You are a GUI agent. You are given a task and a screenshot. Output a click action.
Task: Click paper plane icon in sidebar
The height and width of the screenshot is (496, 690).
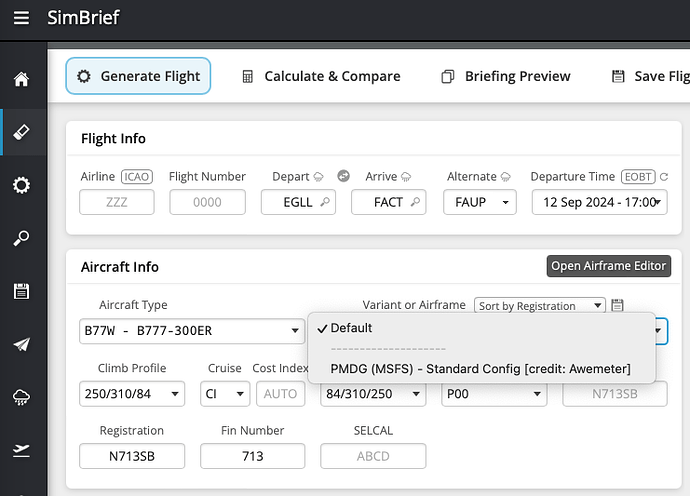point(21,344)
